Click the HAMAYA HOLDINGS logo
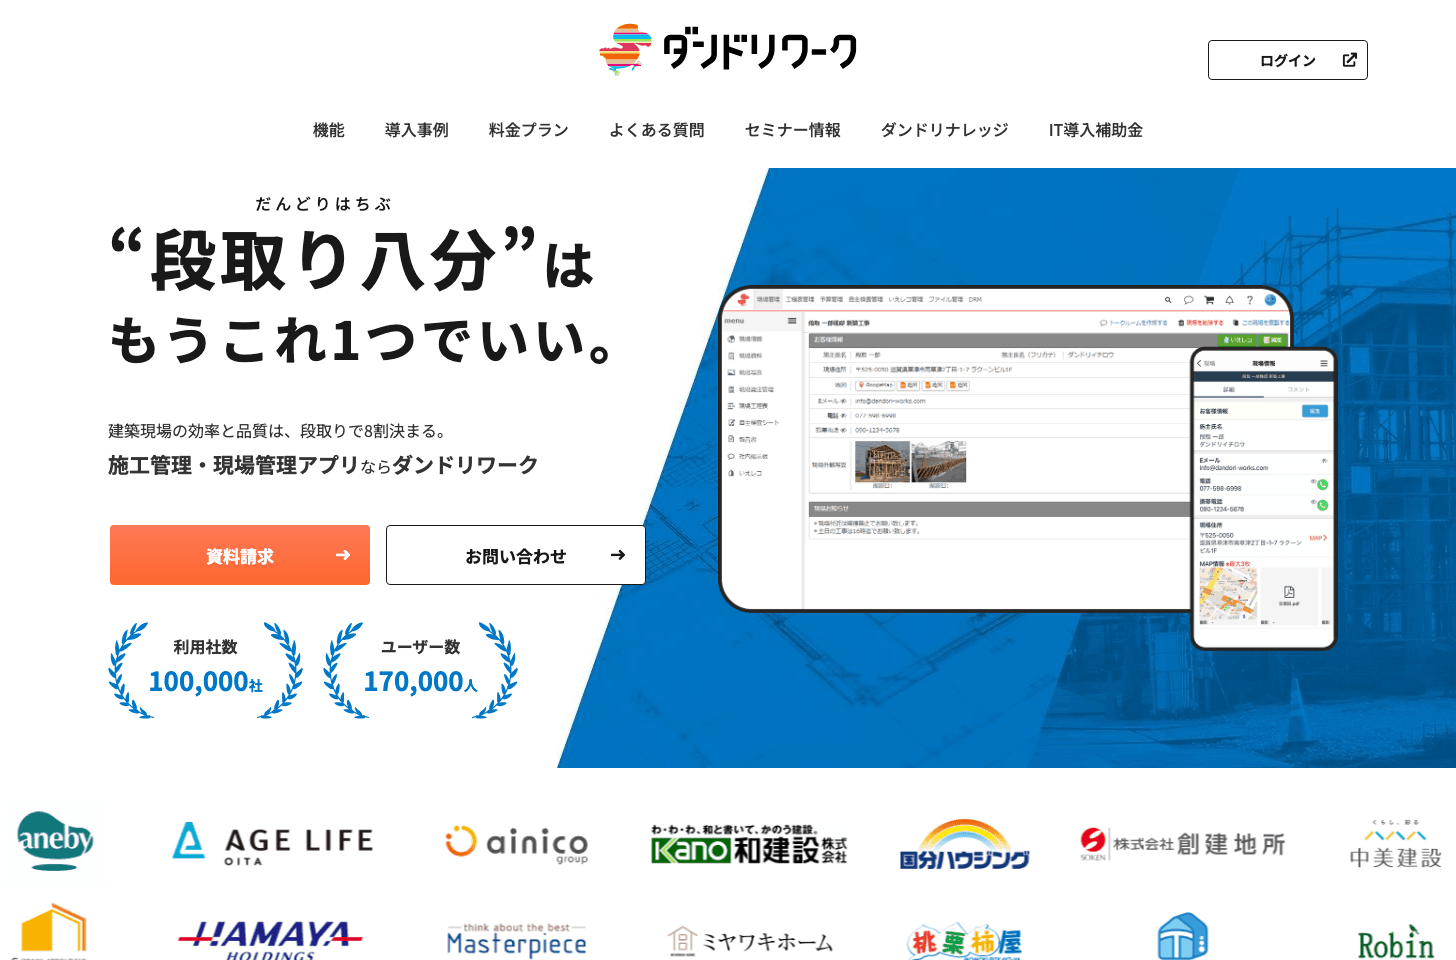 (270, 940)
